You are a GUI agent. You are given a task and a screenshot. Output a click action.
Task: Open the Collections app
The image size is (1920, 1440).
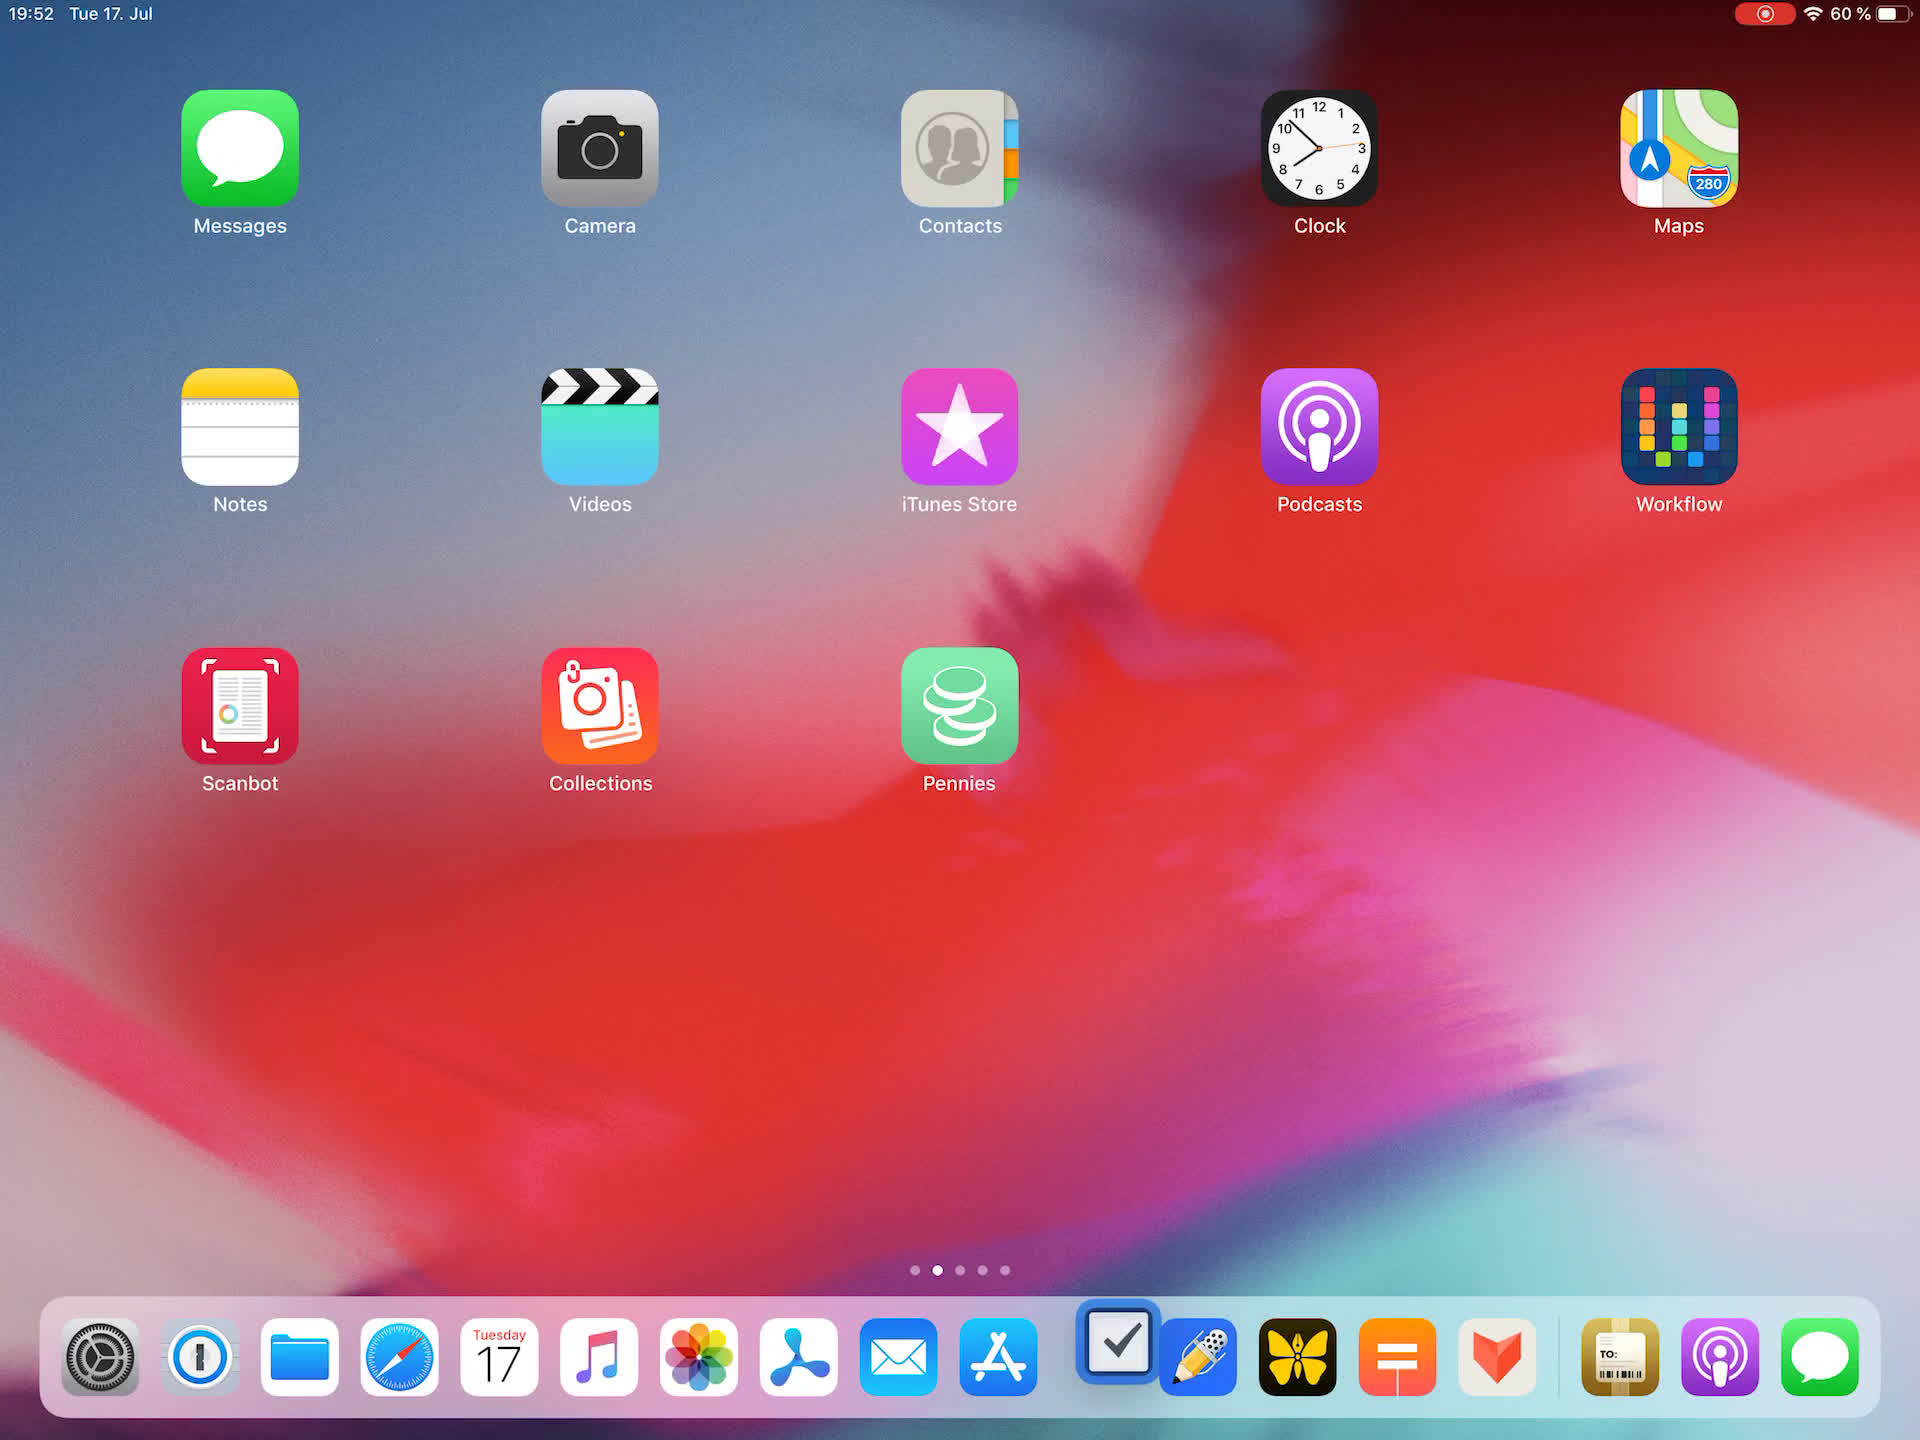pyautogui.click(x=599, y=706)
